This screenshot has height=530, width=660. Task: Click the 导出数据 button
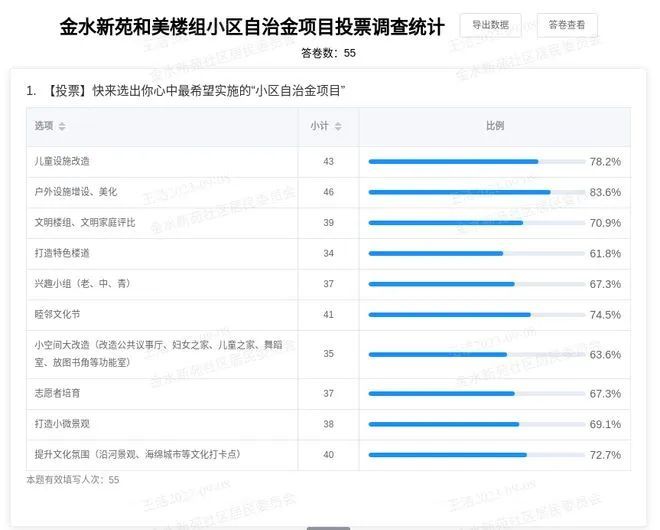(x=490, y=25)
